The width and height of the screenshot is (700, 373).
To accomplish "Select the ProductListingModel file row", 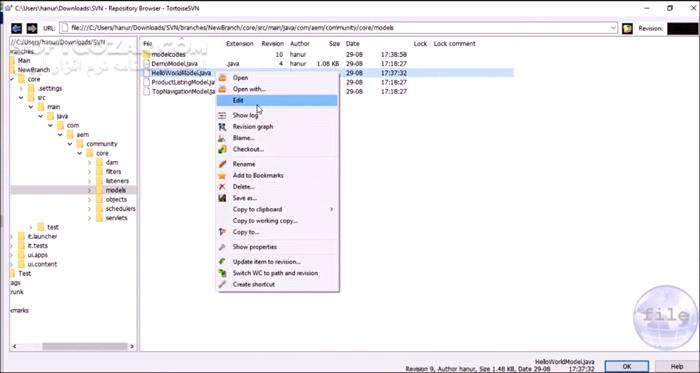I will [328, 82].
